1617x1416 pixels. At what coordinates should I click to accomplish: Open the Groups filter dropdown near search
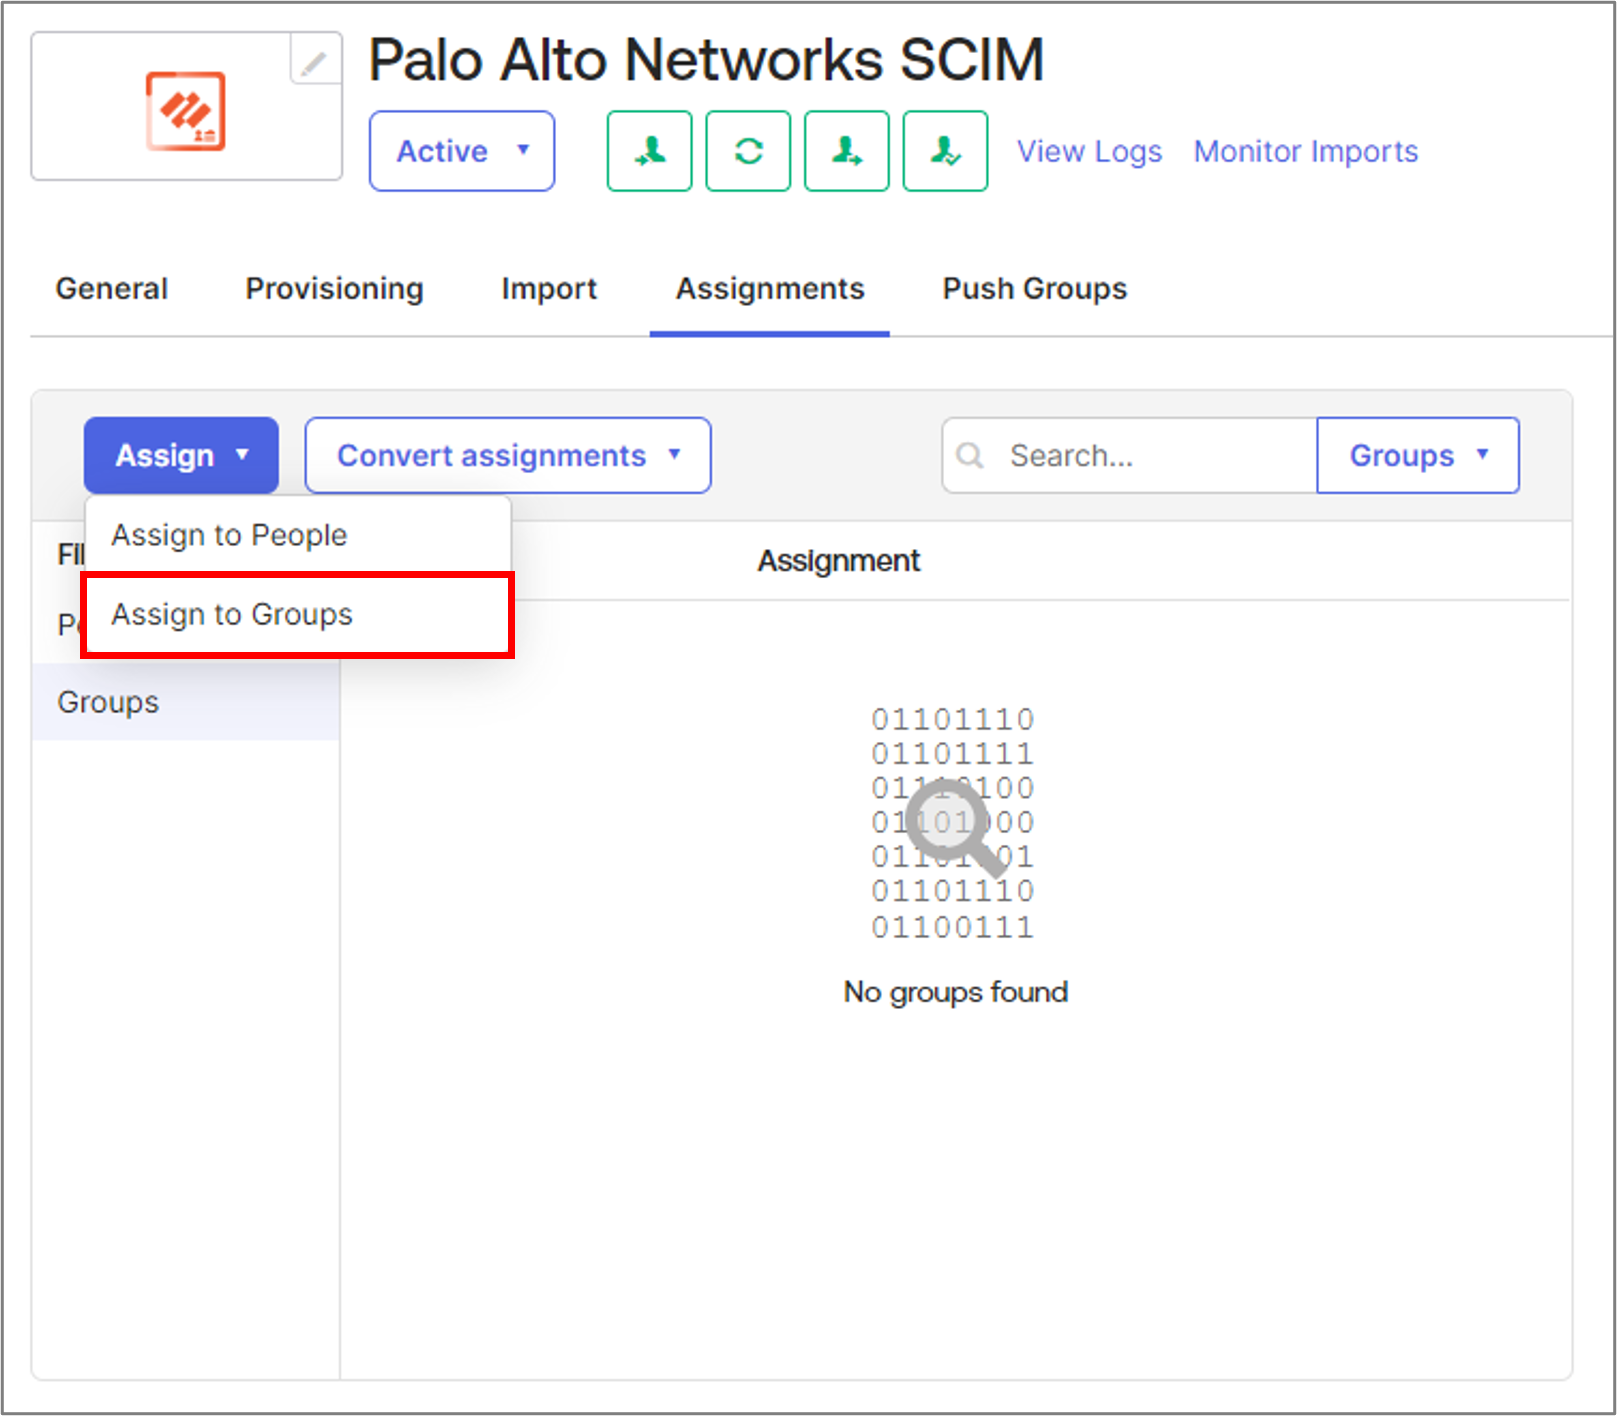(x=1418, y=455)
